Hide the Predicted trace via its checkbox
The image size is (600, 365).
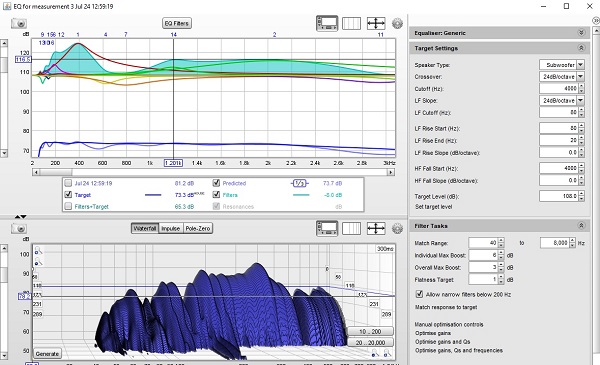point(216,183)
